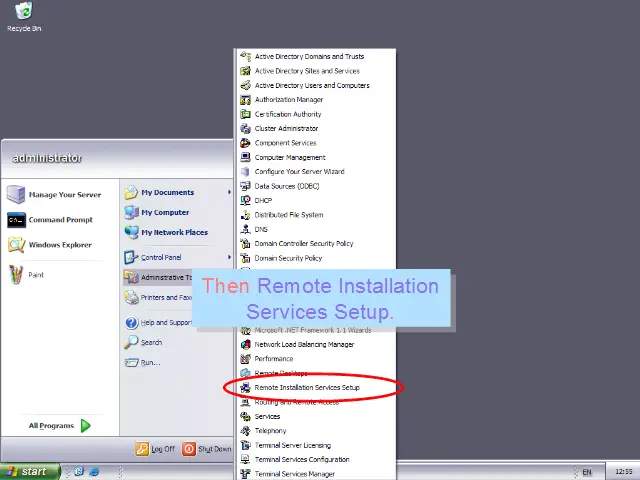Open My Network Places

coord(131,232)
